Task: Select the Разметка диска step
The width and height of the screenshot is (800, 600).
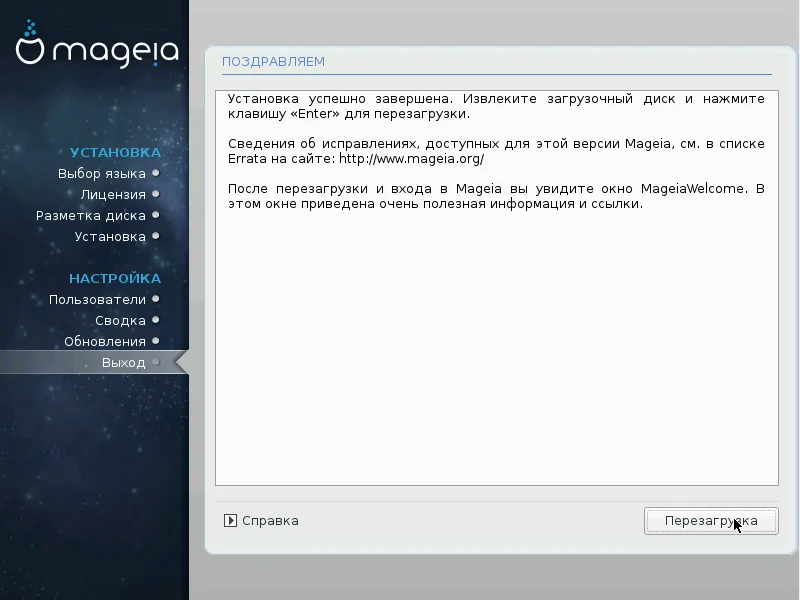Action: [x=91, y=216]
